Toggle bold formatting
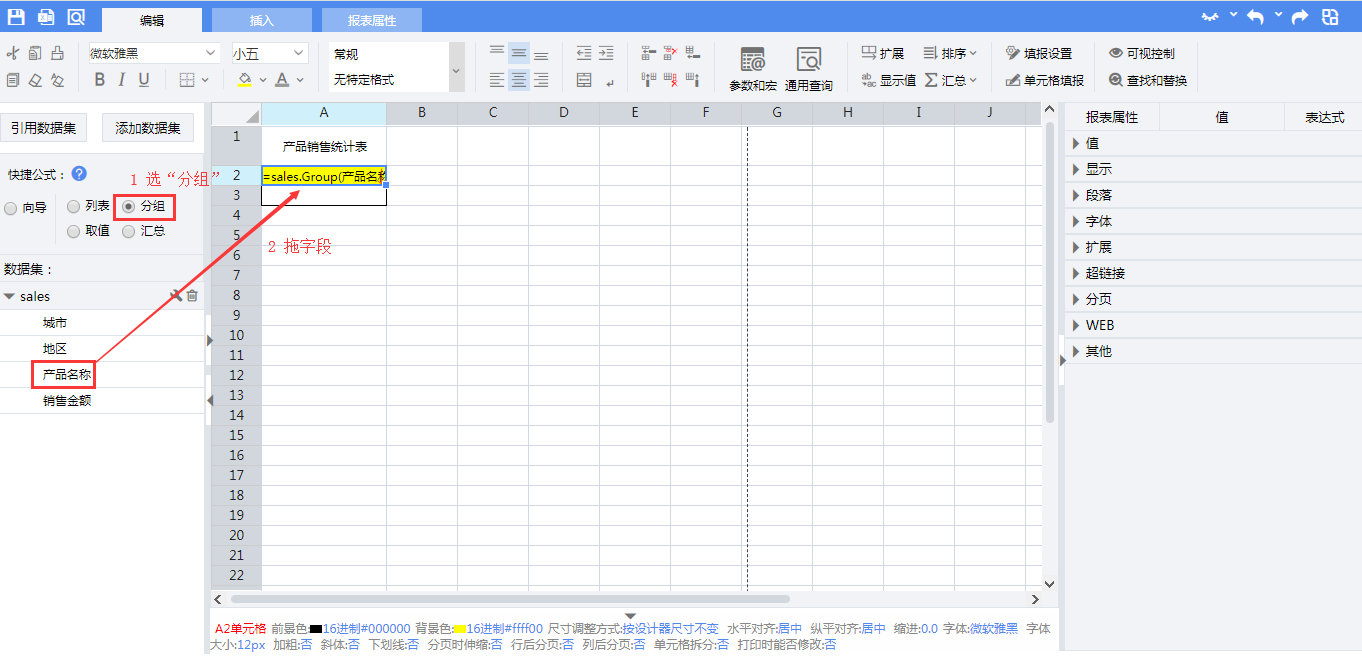 pyautogui.click(x=99, y=80)
